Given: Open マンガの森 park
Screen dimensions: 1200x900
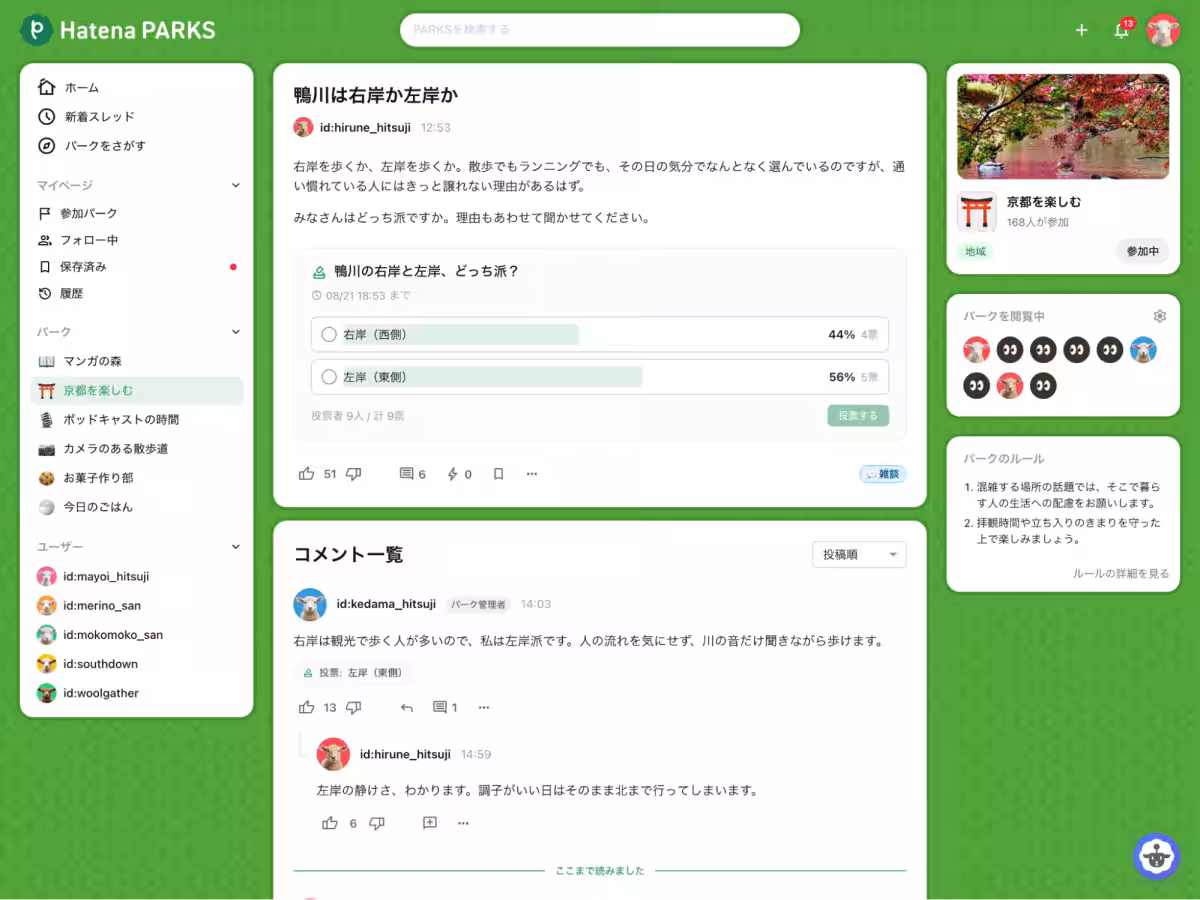Looking at the screenshot, I should pos(137,361).
